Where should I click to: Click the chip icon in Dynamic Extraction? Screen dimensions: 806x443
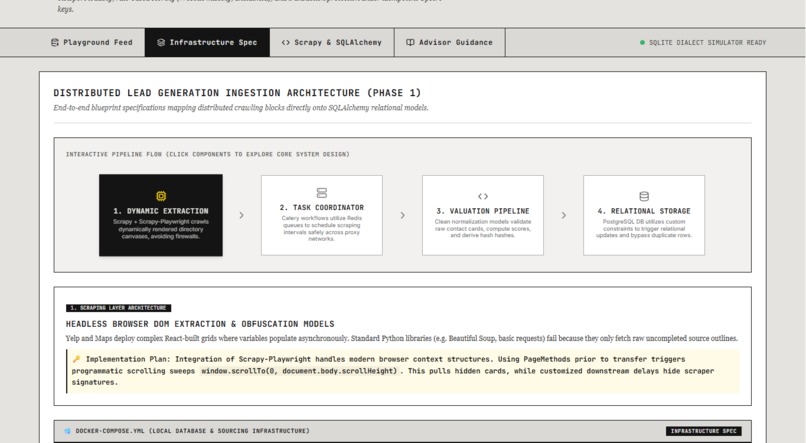[x=161, y=196]
